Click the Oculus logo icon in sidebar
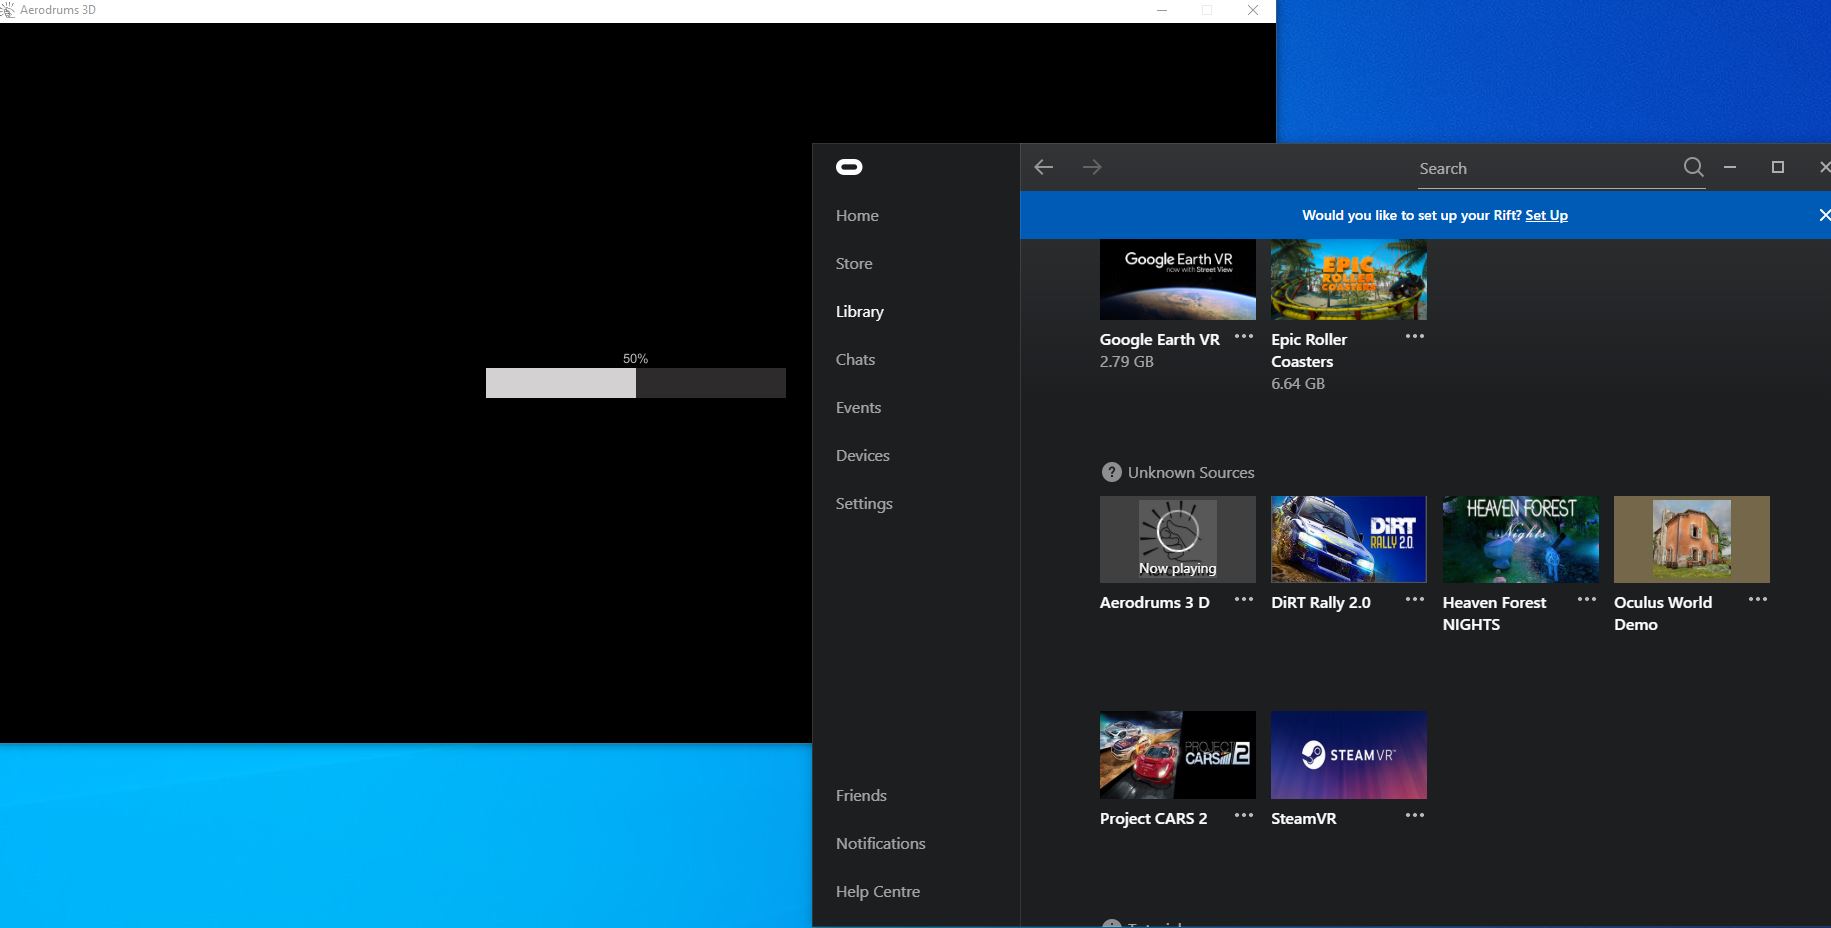This screenshot has height=928, width=1831. pyautogui.click(x=849, y=167)
